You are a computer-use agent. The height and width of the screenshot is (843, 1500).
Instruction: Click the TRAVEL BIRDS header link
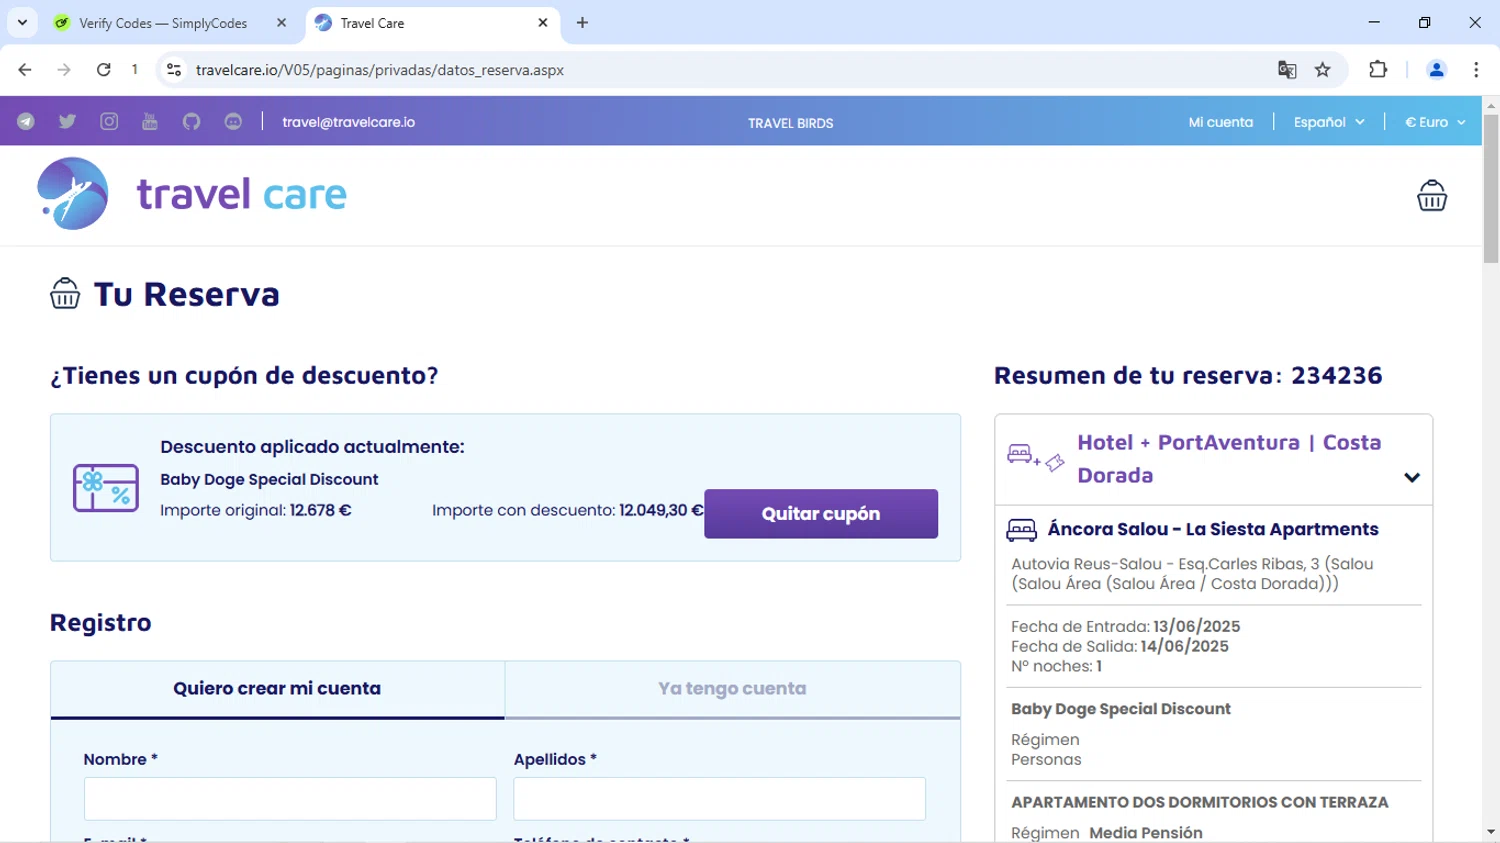[790, 123]
